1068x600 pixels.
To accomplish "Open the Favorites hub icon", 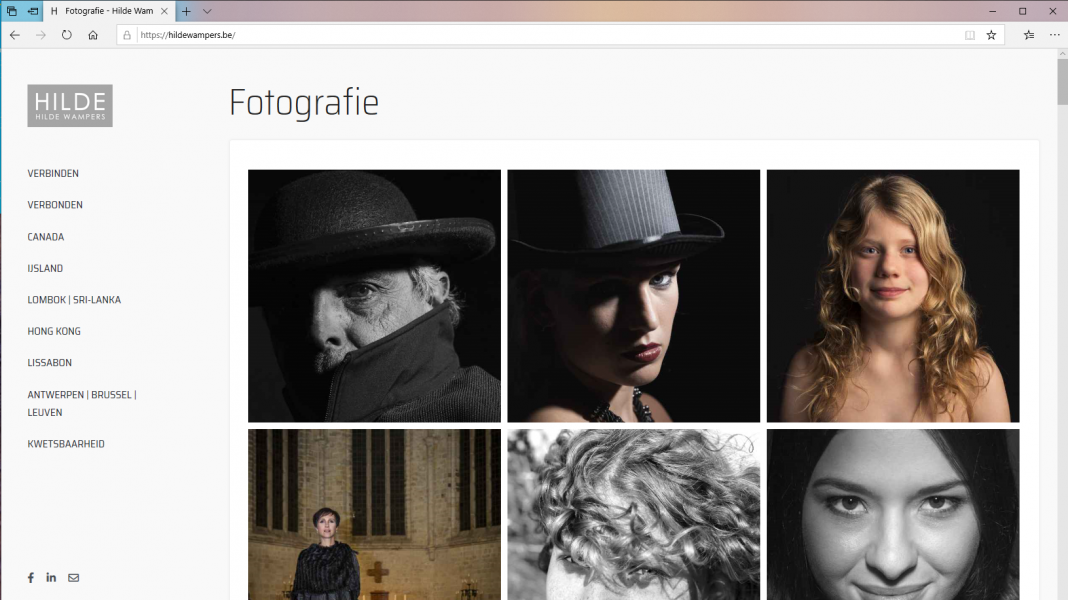I will pos(1029,35).
